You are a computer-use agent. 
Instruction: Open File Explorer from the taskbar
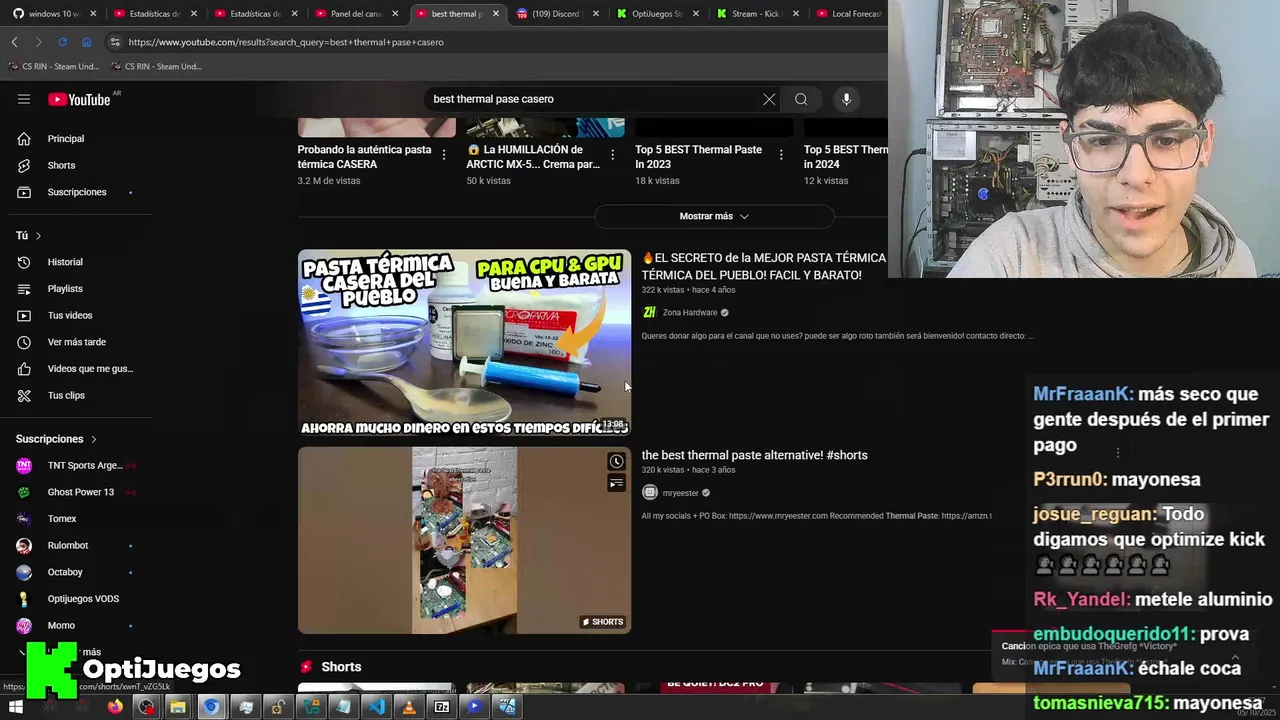coord(177,707)
